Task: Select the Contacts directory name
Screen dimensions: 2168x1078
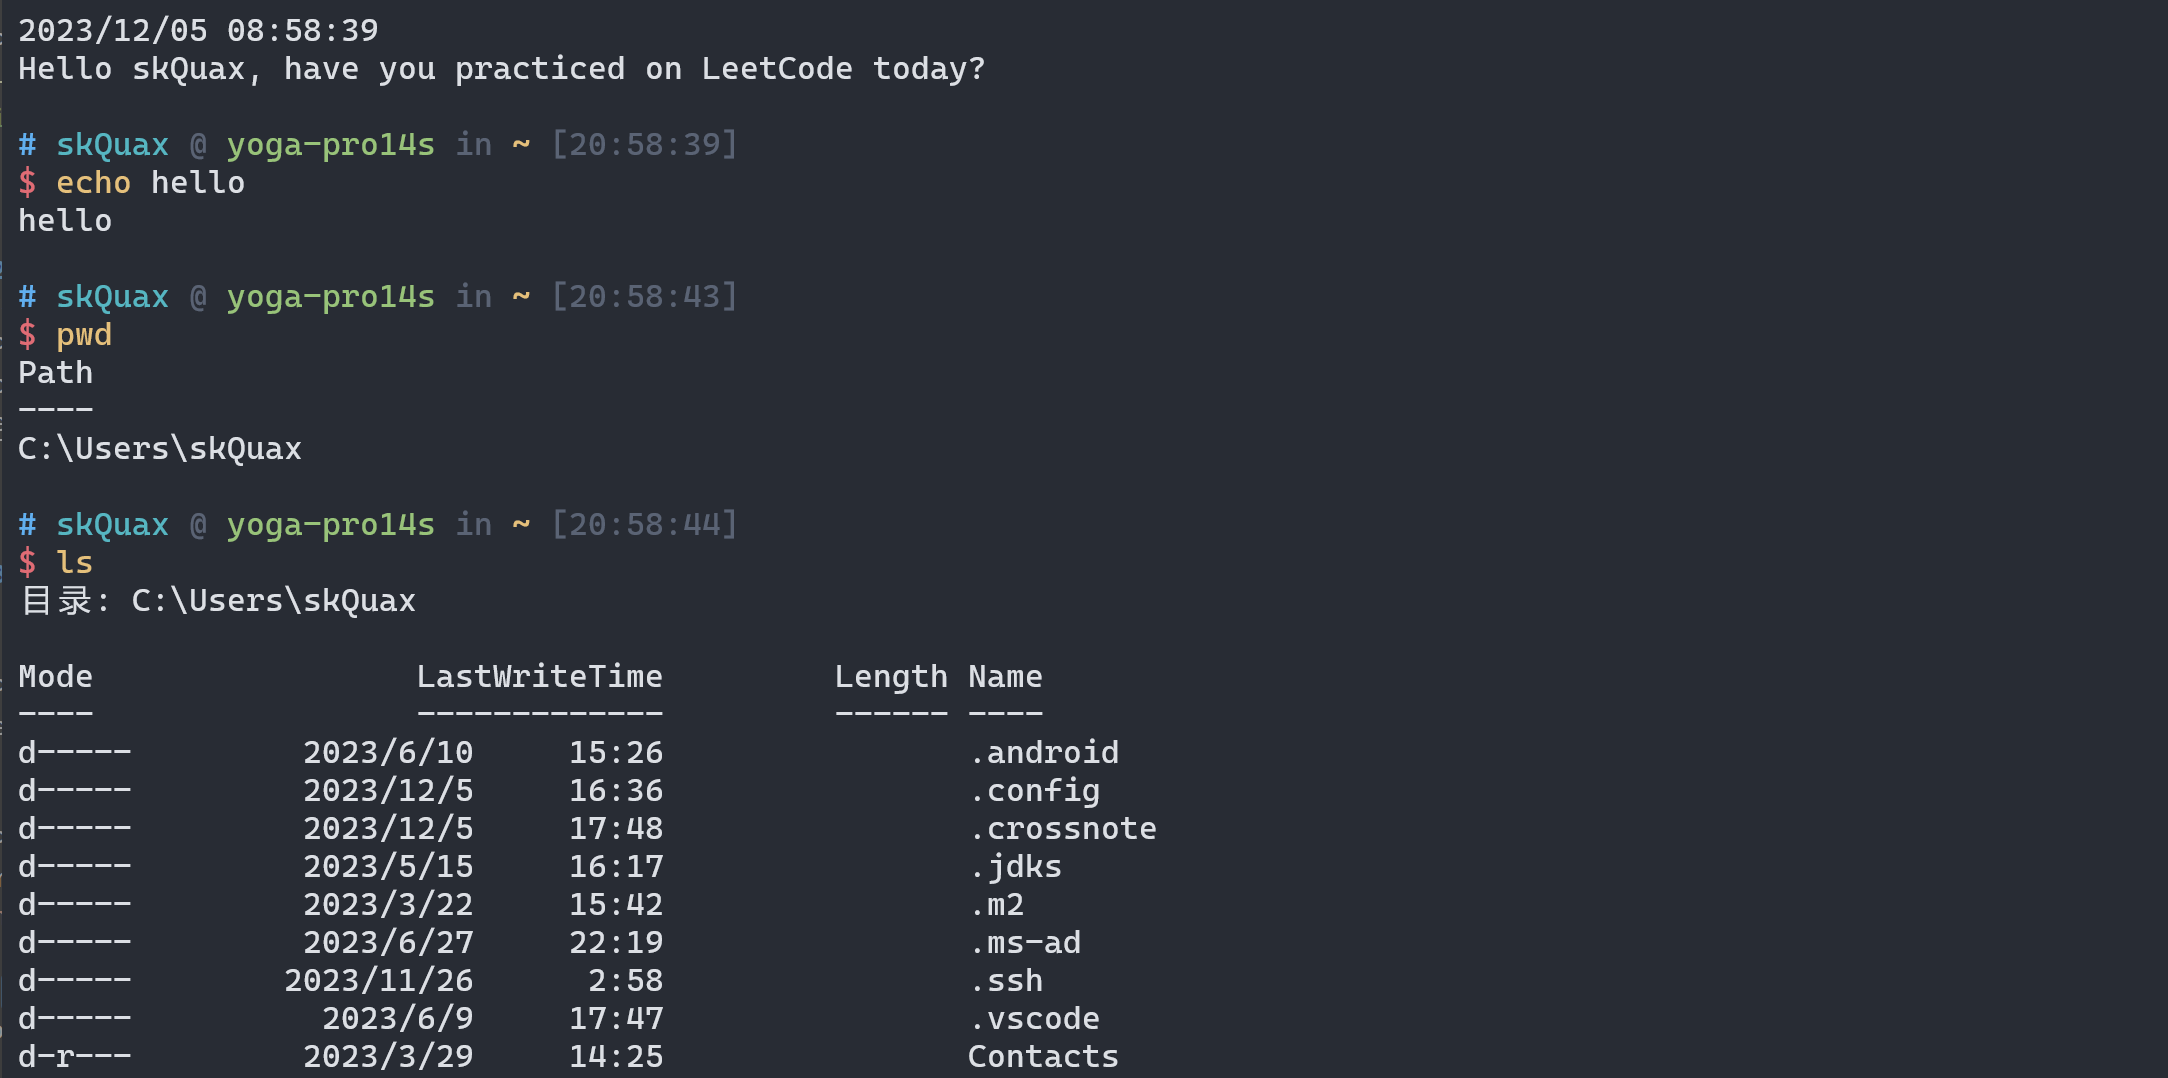Action: 1043,1056
